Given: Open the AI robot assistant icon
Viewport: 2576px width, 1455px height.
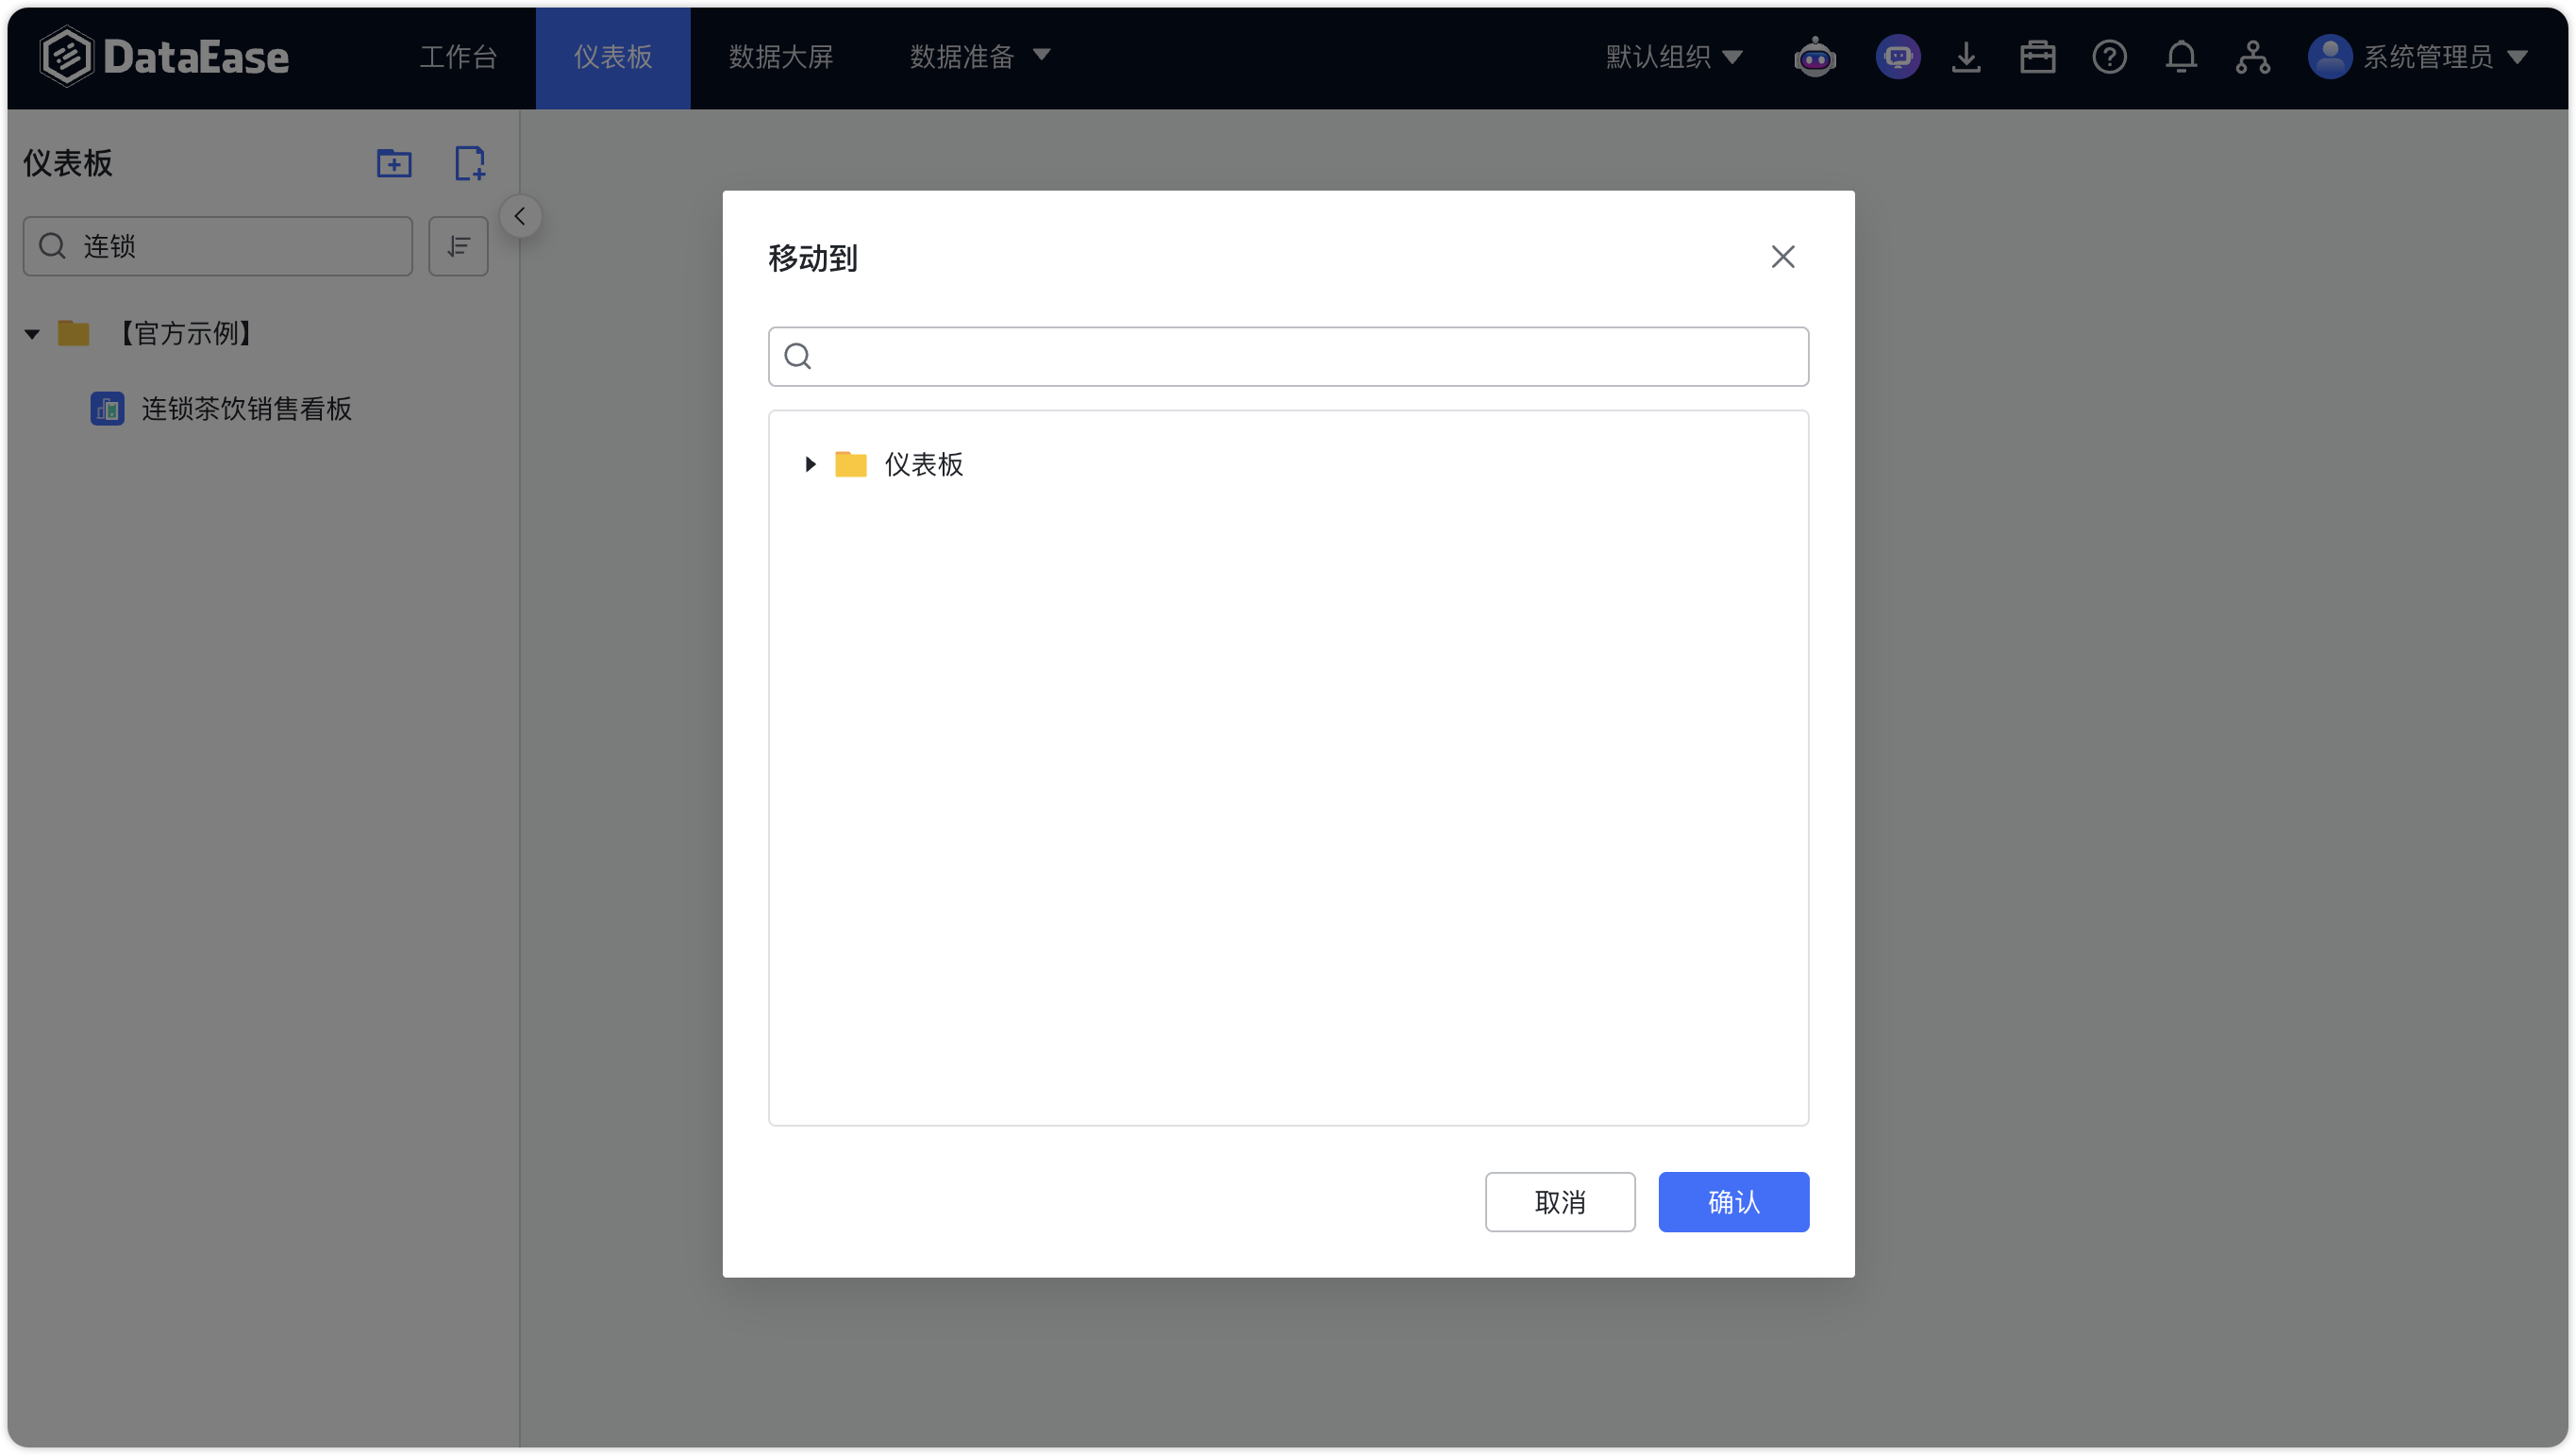Looking at the screenshot, I should click(x=1815, y=57).
